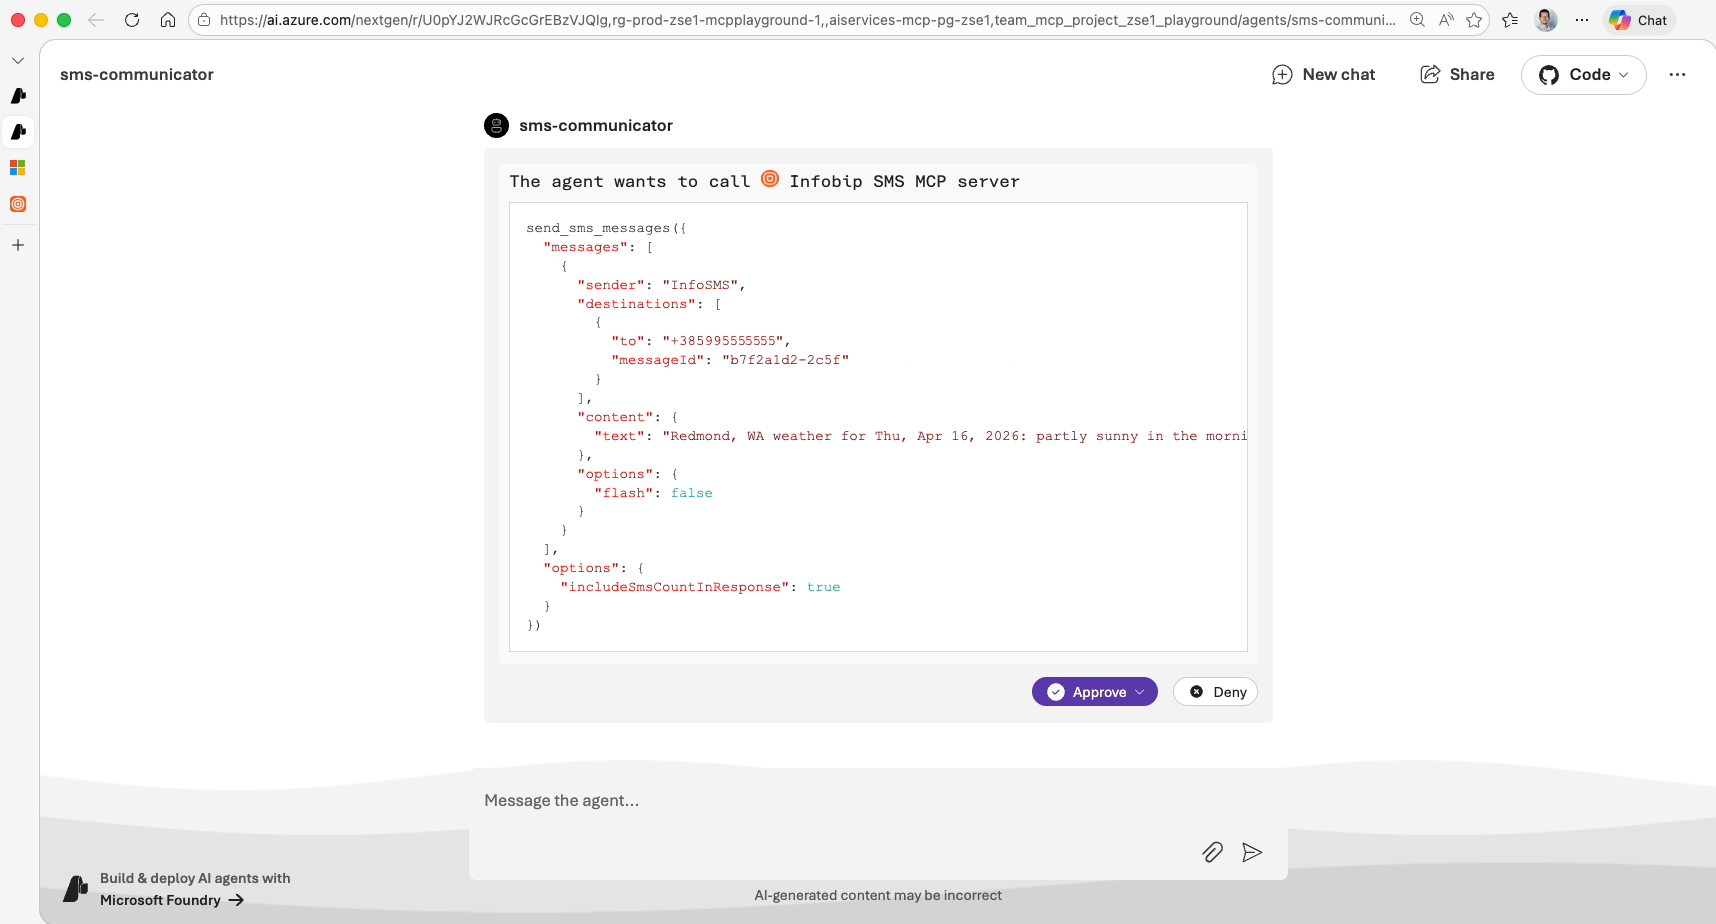
Task: Start a New chat
Action: (x=1323, y=75)
